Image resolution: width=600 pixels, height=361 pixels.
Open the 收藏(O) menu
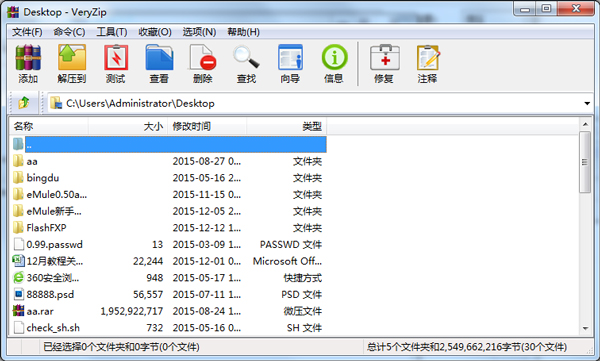155,32
